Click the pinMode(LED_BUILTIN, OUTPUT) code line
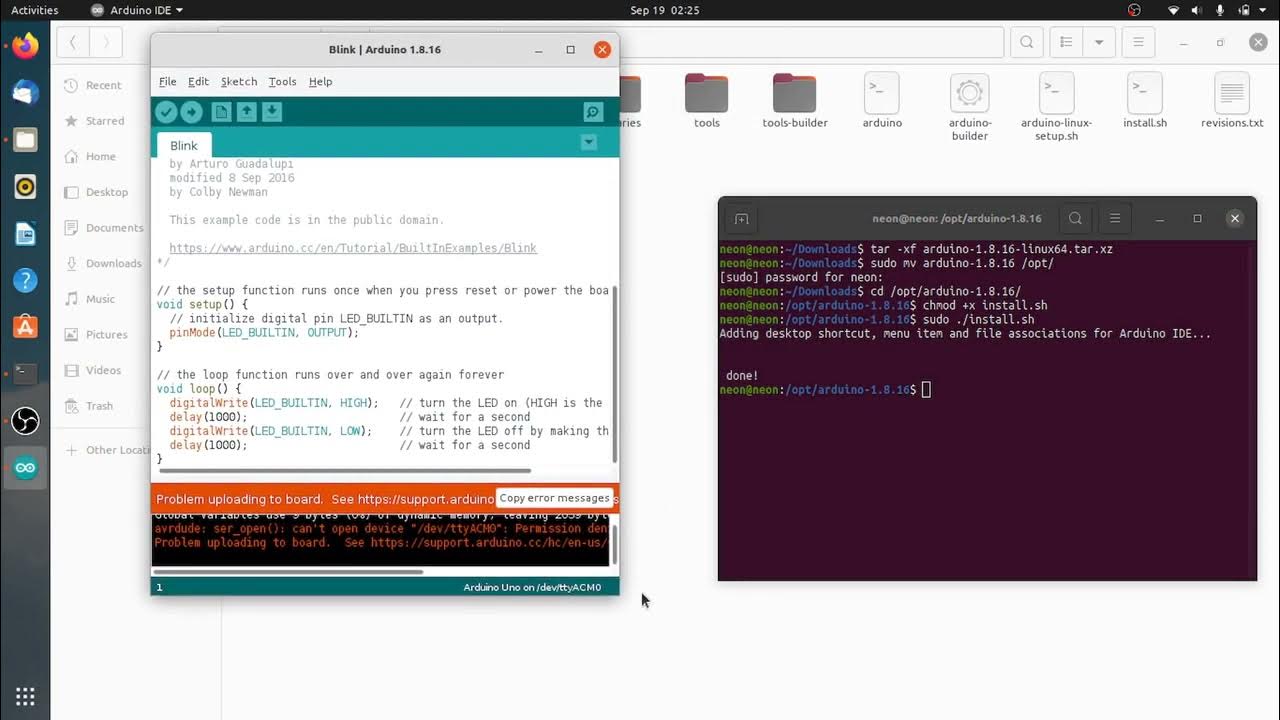The width and height of the screenshot is (1280, 720). 264,333
